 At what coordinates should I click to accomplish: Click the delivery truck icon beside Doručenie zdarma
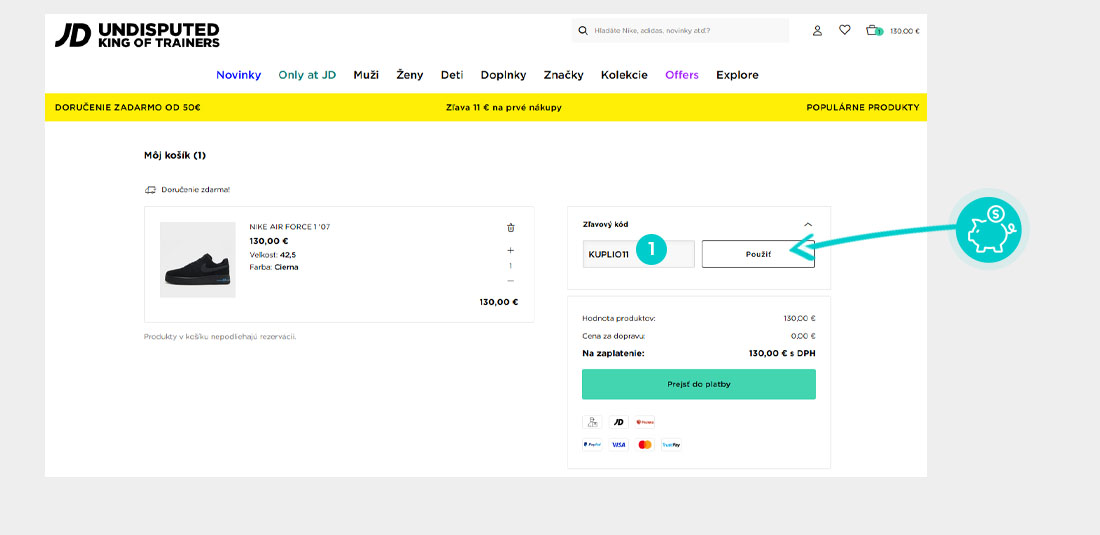click(150, 190)
